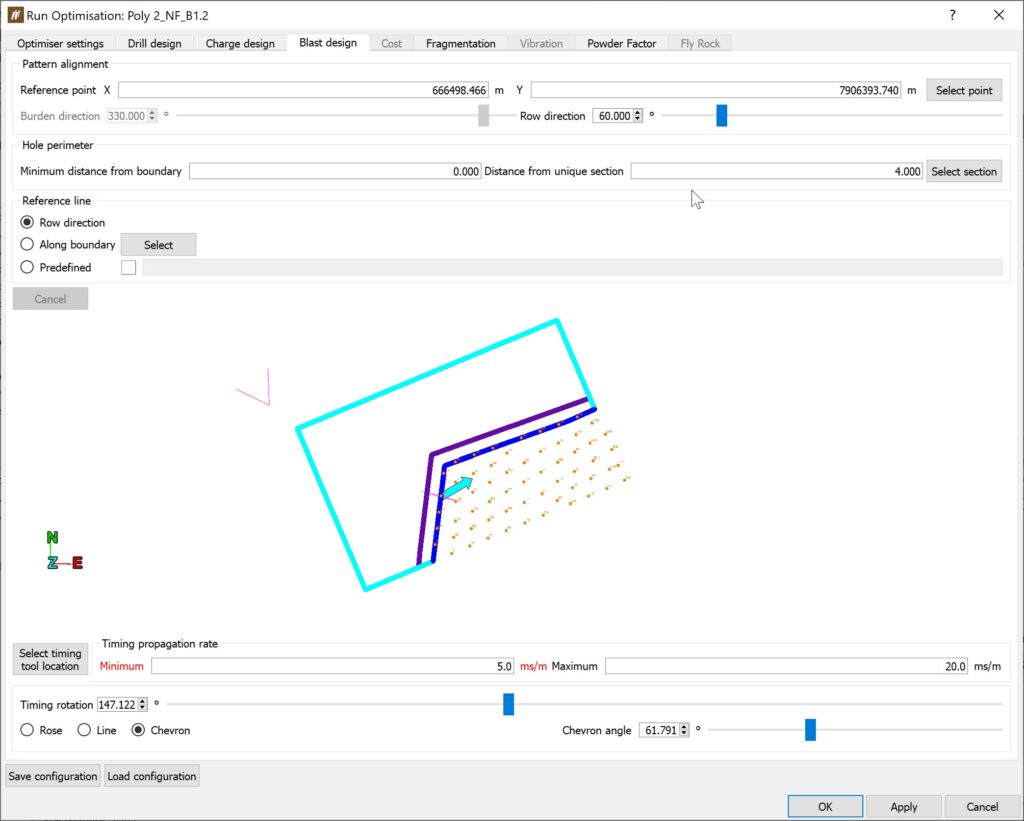Click the Chevron angle slider handle
Screen dimensions: 1024x821
(x=810, y=730)
